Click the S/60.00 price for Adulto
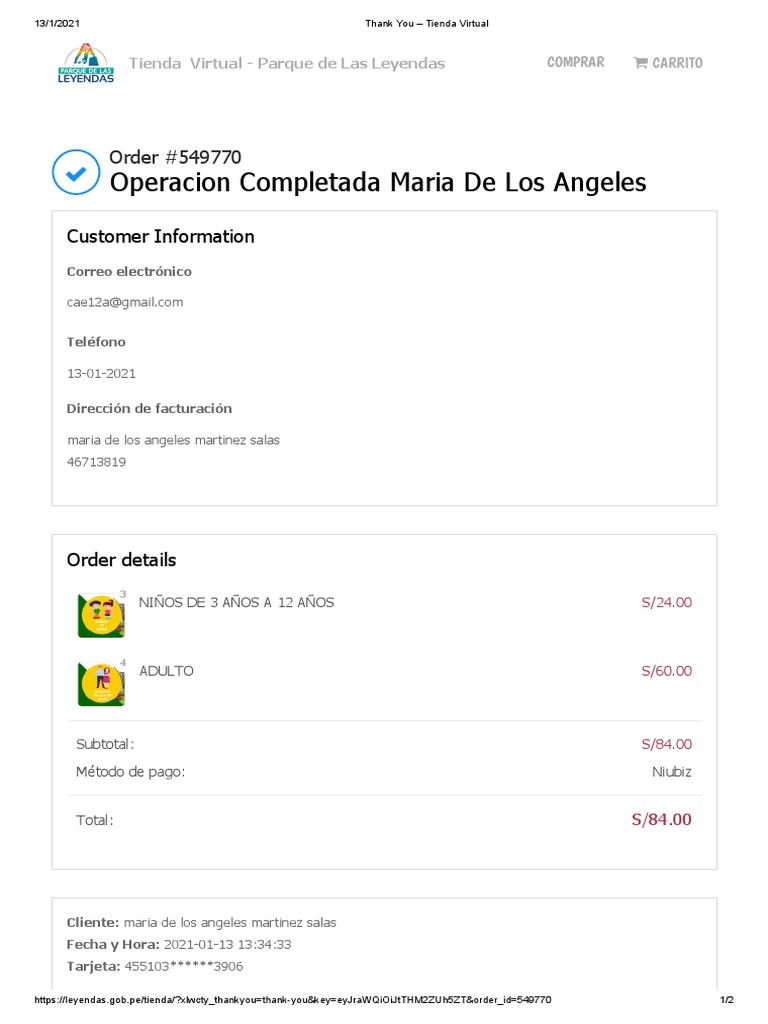The image size is (768, 1024). 666,671
